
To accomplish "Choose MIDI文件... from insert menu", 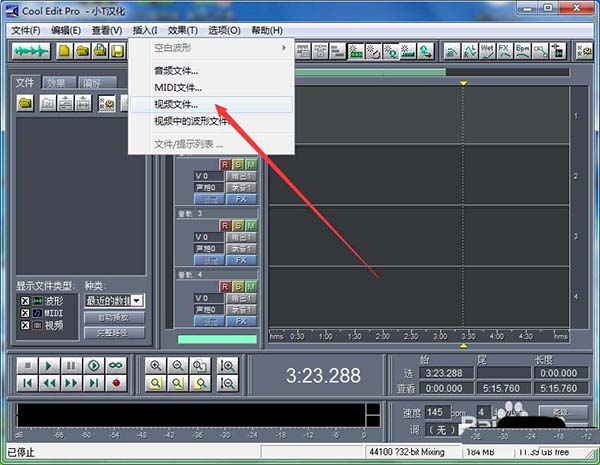I will click(211, 88).
